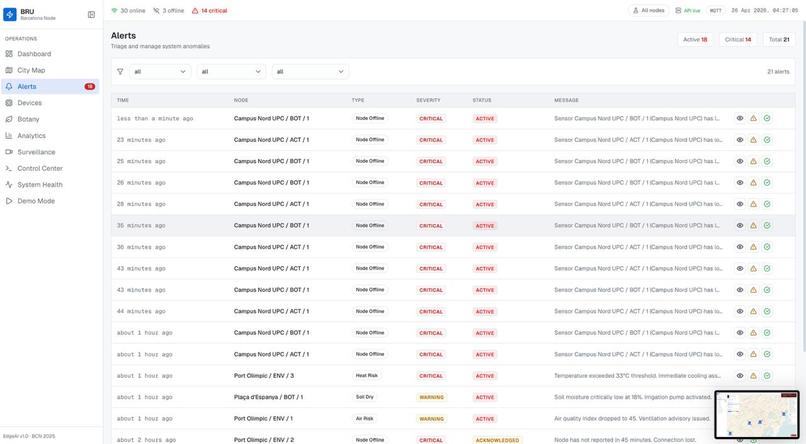Click eye icon on 43 minutes ago BOT row
Viewport: 806px width, 444px height.
click(740, 290)
